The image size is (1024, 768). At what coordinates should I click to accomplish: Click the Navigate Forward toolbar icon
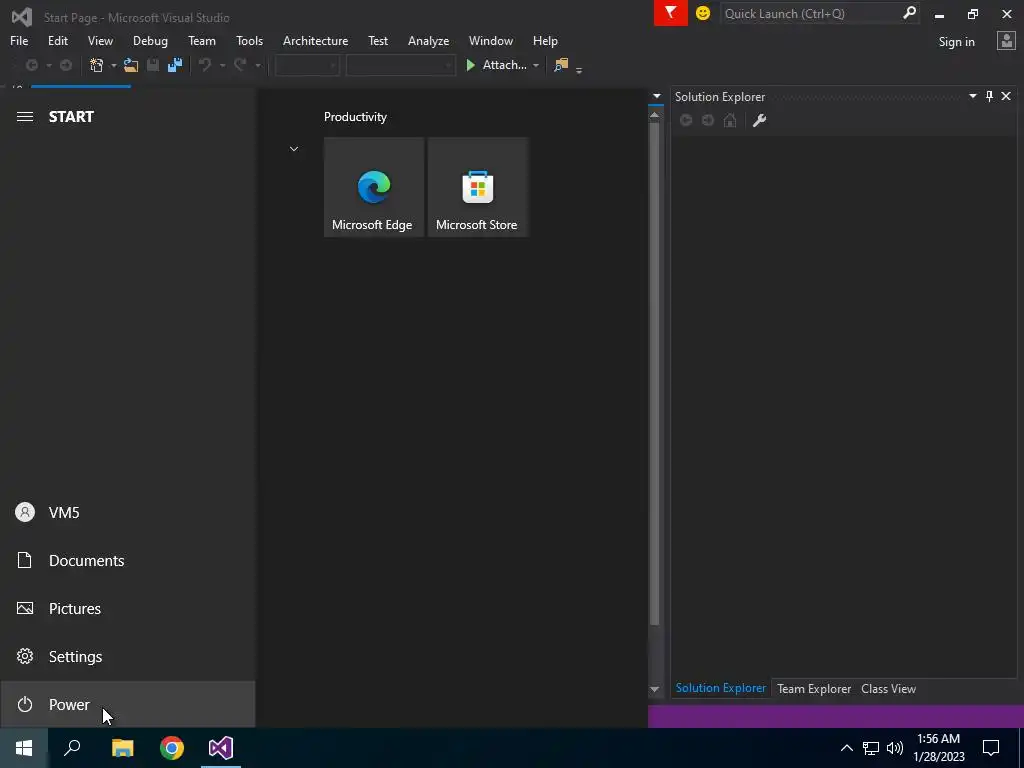(x=66, y=65)
